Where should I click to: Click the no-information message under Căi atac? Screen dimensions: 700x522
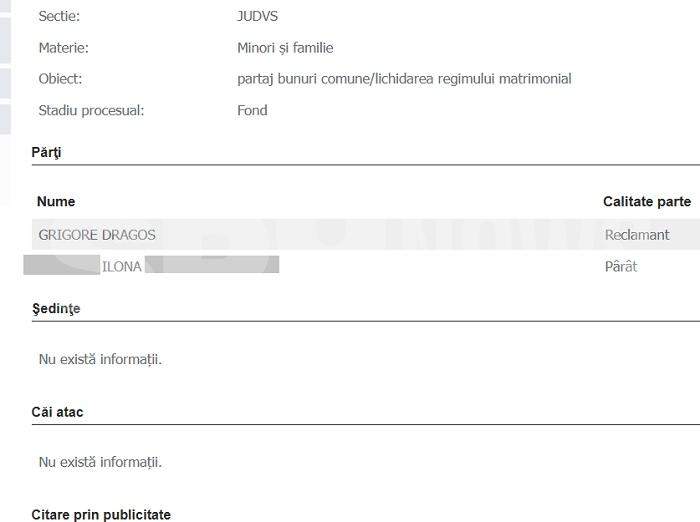pyautogui.click(x=100, y=462)
